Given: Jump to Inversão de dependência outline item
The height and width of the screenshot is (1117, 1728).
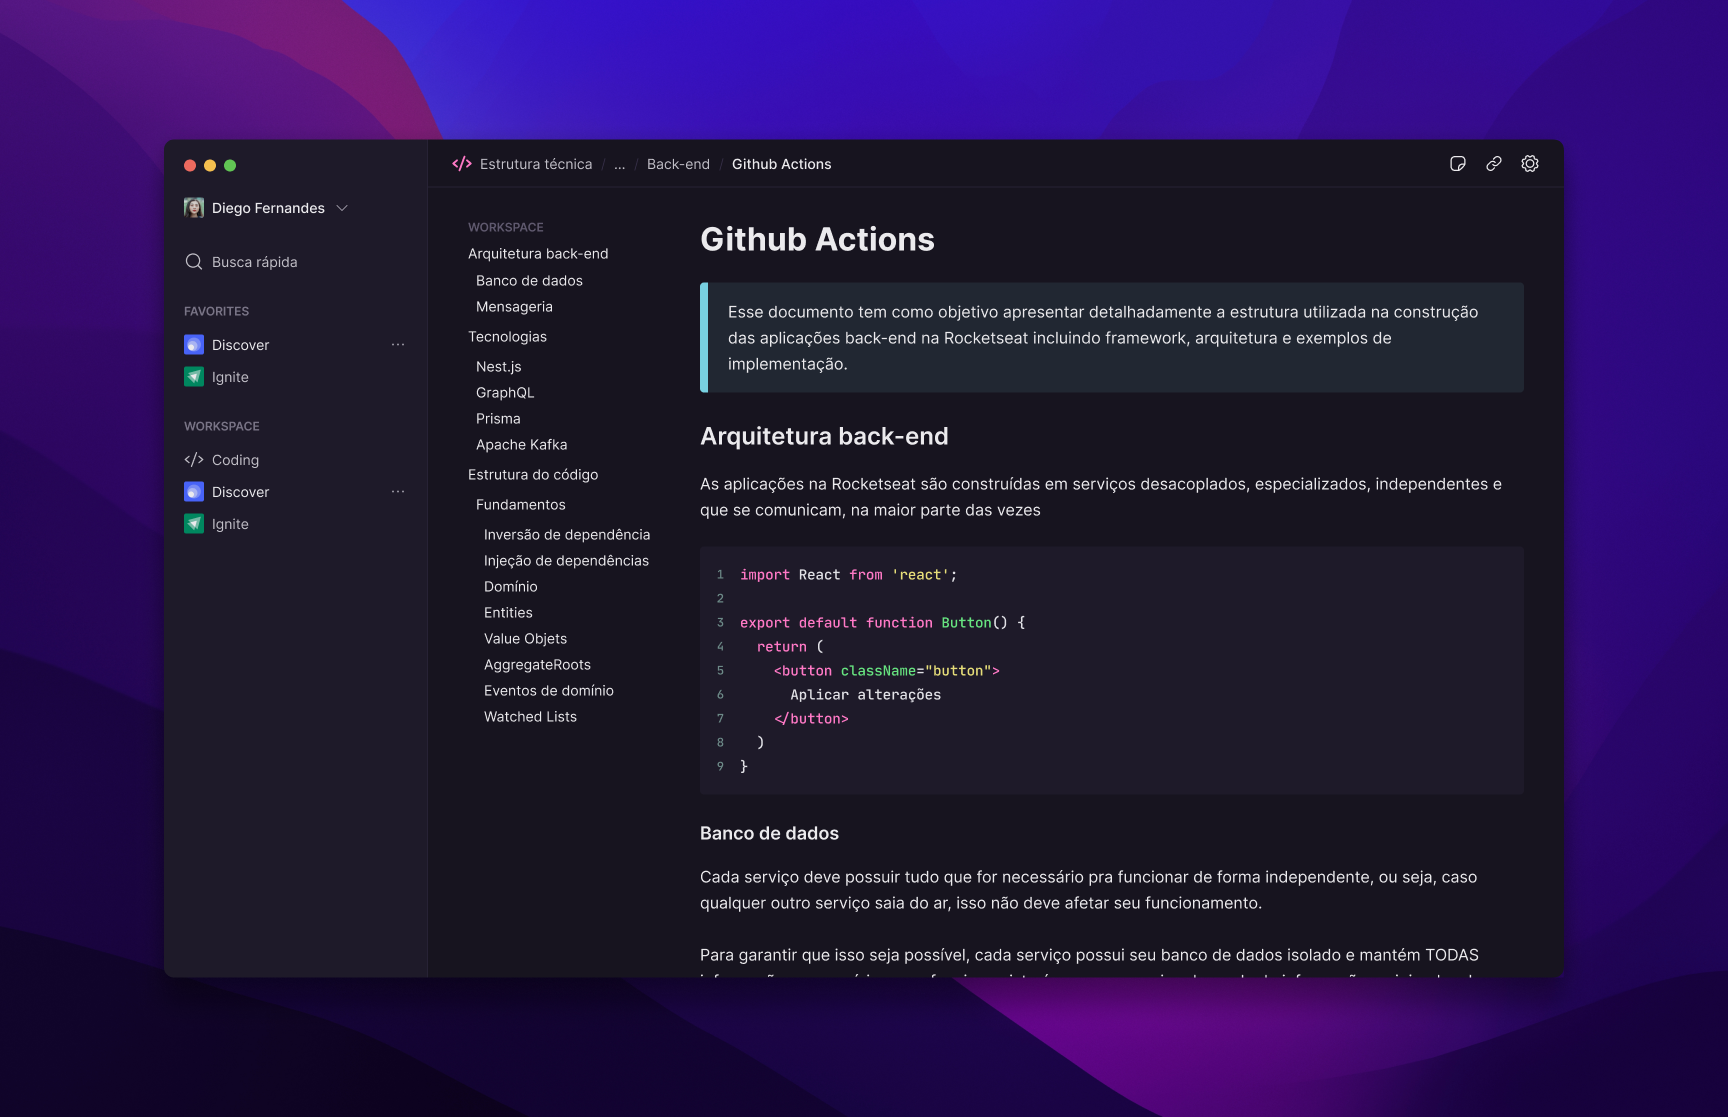Looking at the screenshot, I should pyautogui.click(x=567, y=535).
